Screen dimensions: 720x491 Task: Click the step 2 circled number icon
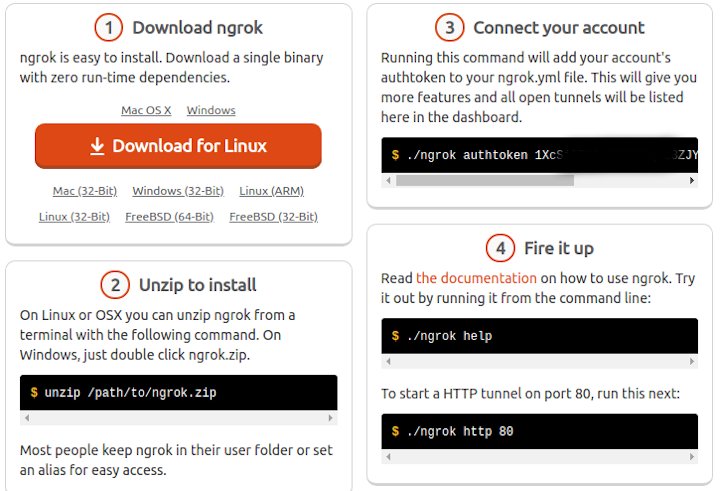115,285
